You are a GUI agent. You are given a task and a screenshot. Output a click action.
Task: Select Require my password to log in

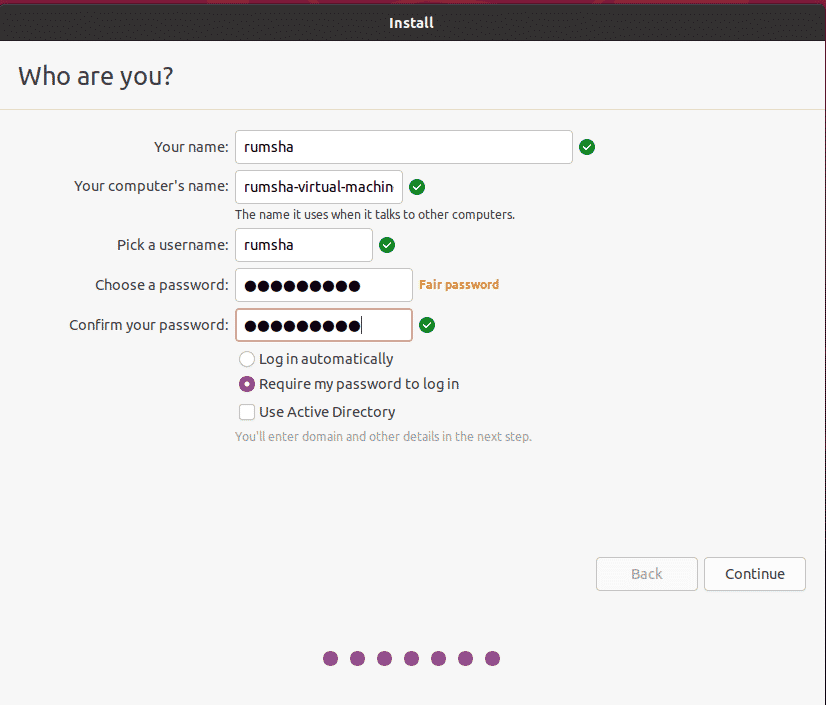247,384
